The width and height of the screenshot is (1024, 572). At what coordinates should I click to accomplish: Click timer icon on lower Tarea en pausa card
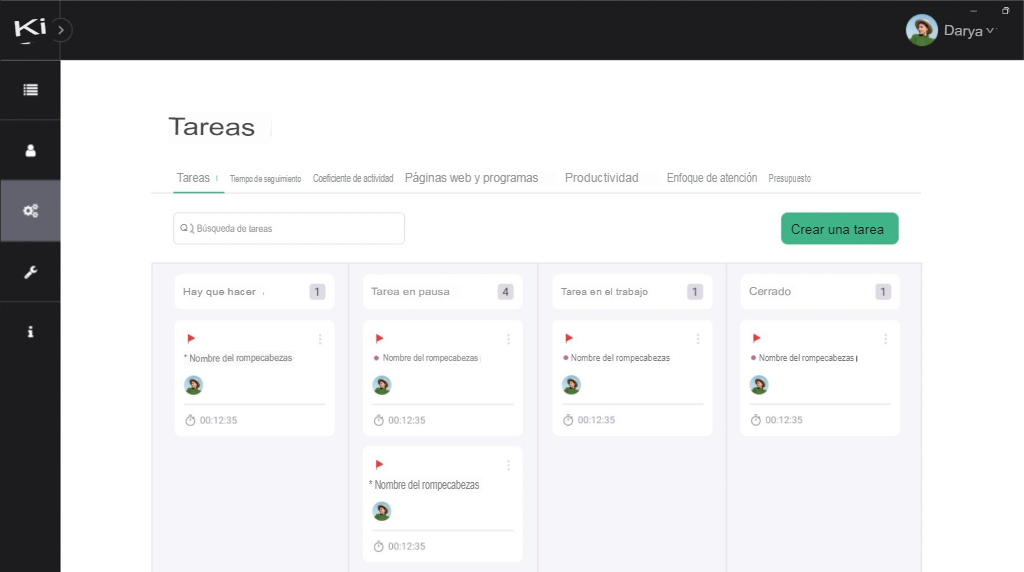(378, 547)
